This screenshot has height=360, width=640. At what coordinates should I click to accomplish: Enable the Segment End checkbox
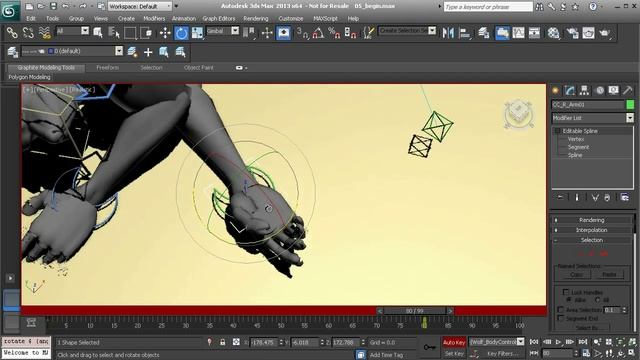(x=560, y=318)
